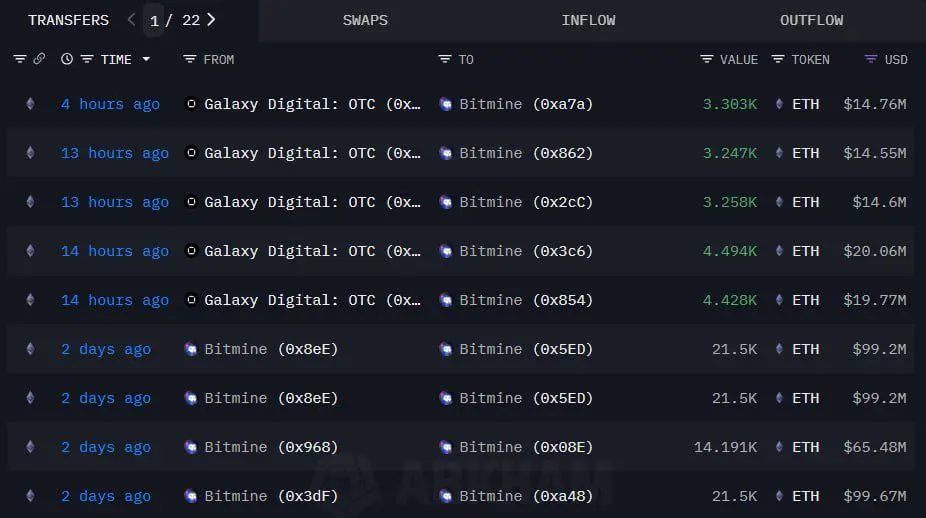Open the OUTFLOW tab

(811, 20)
